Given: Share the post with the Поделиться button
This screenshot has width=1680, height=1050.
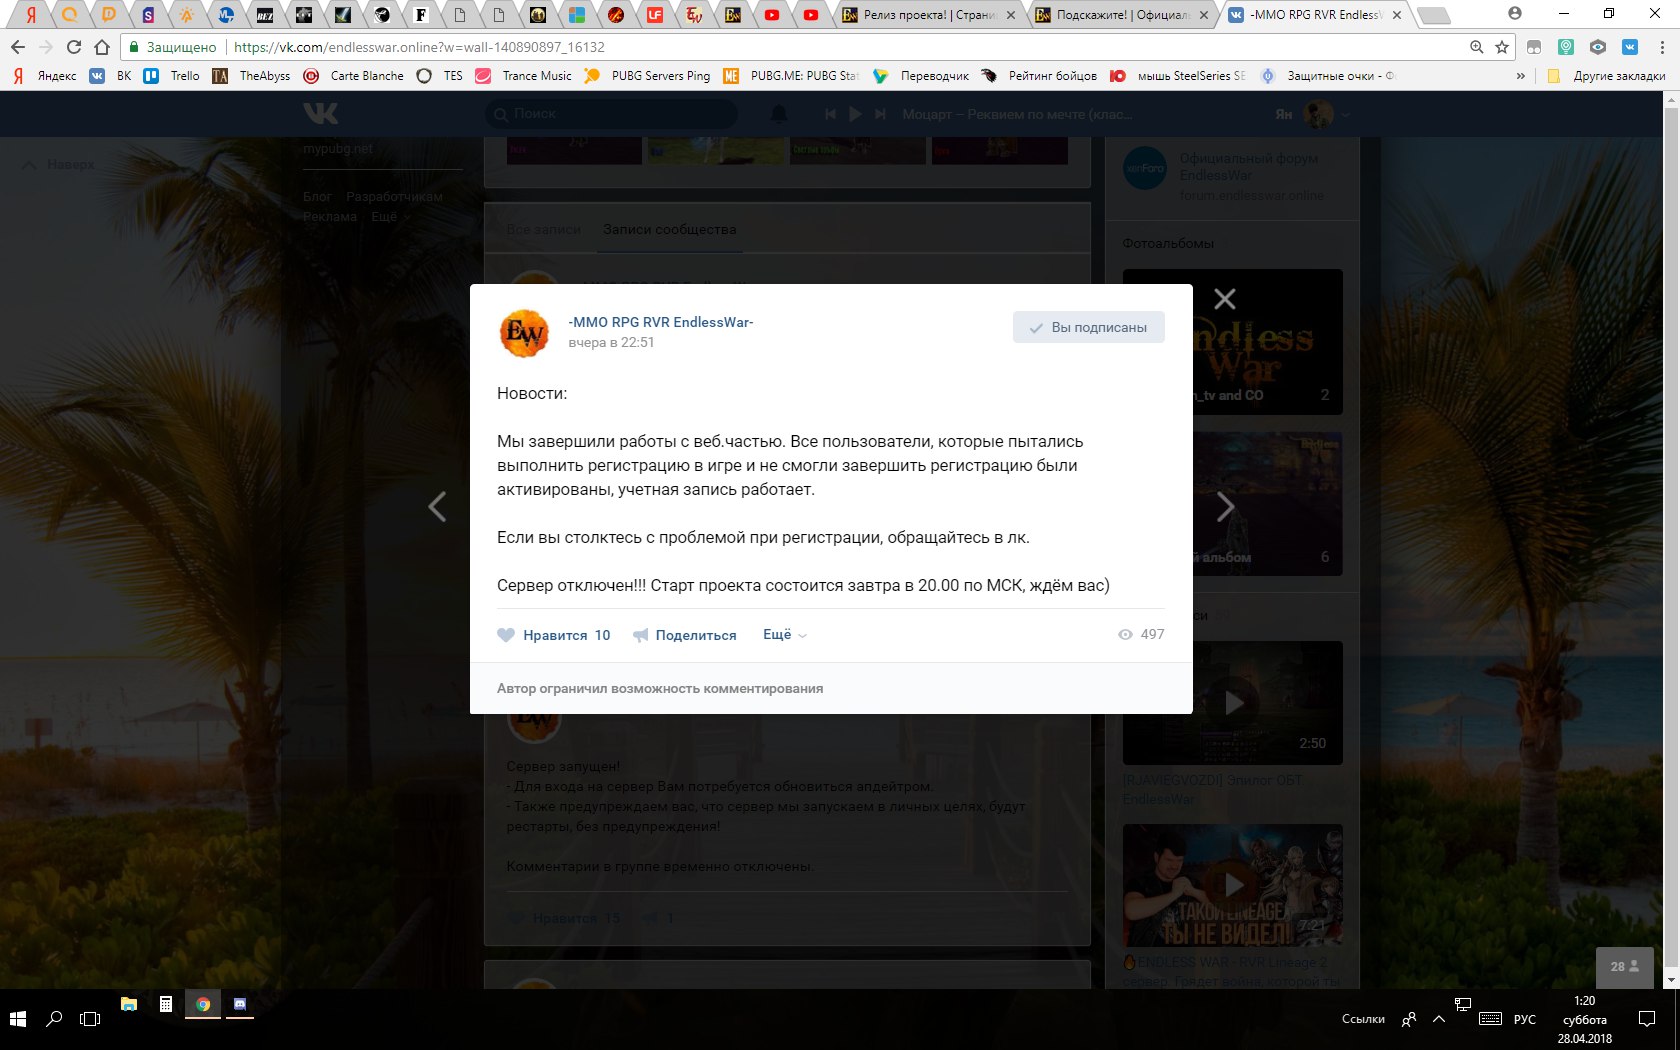Looking at the screenshot, I should point(685,635).
